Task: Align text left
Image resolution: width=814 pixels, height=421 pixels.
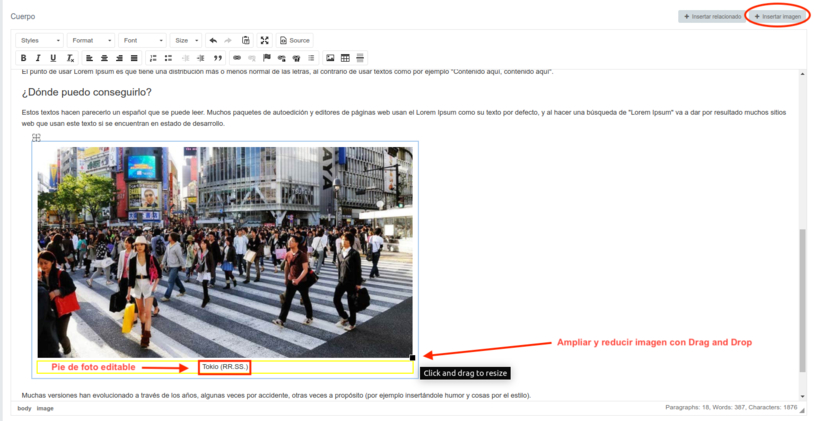Action: pos(89,58)
